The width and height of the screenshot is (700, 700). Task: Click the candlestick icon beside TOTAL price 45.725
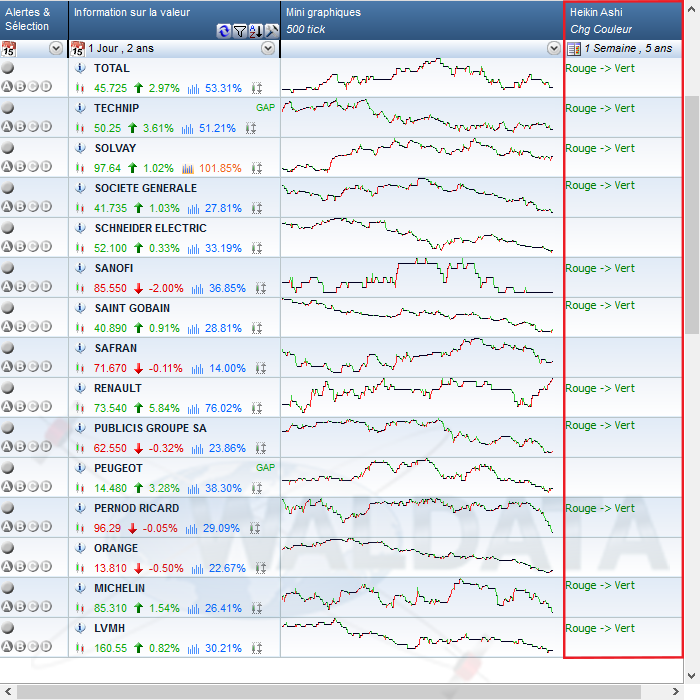(x=80, y=88)
